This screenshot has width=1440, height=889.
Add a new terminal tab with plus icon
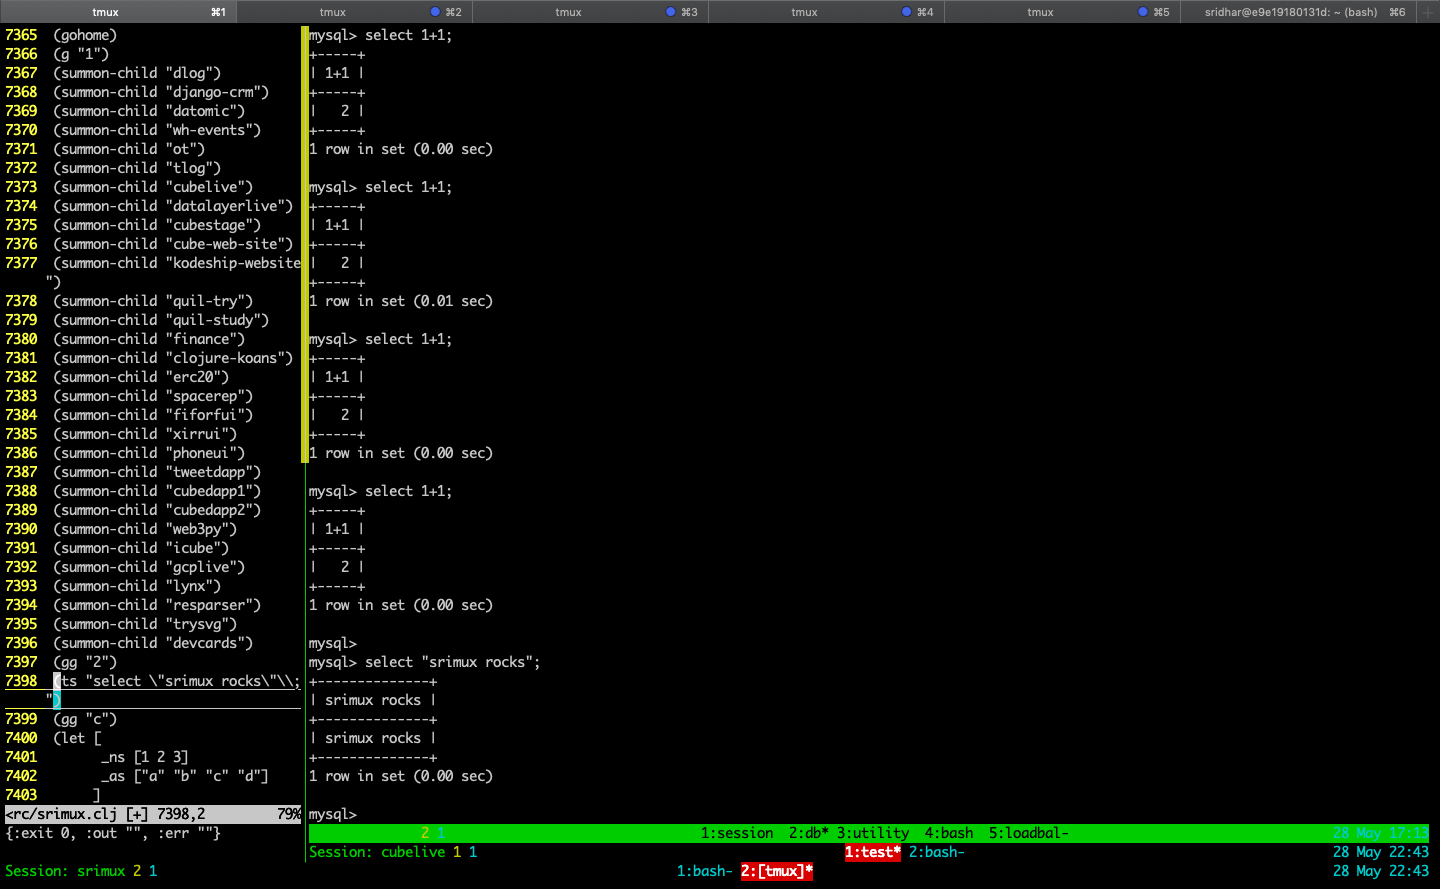pyautogui.click(x=1428, y=12)
